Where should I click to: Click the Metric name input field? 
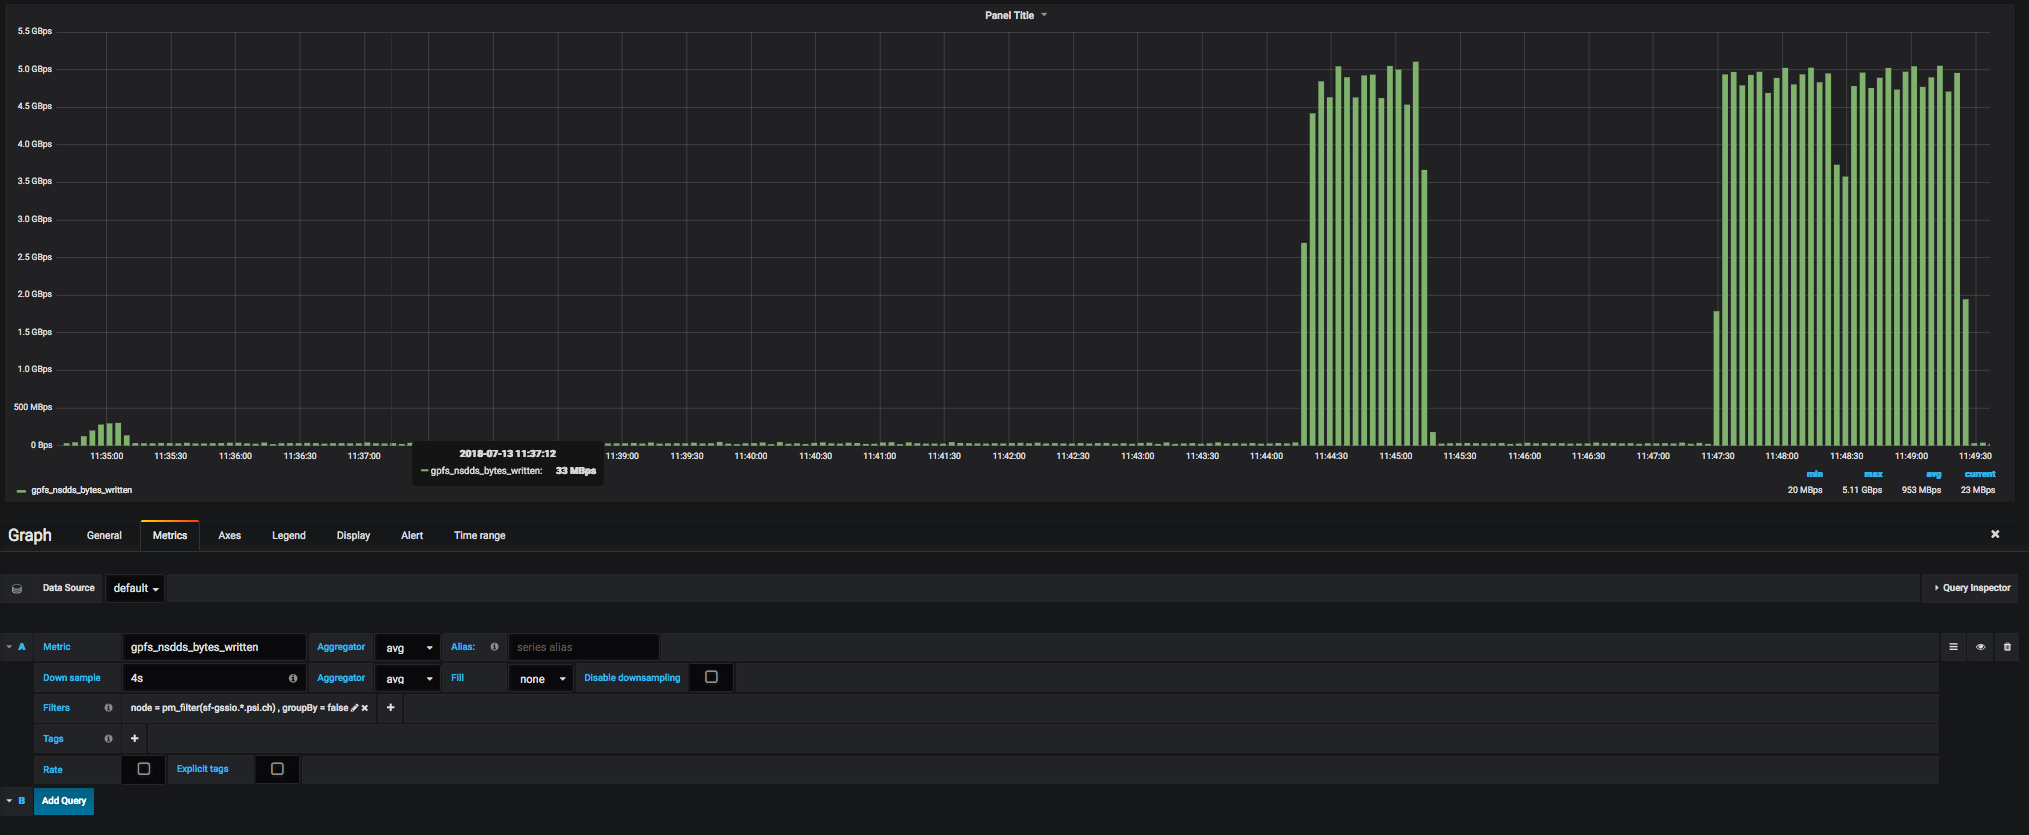[x=214, y=647]
